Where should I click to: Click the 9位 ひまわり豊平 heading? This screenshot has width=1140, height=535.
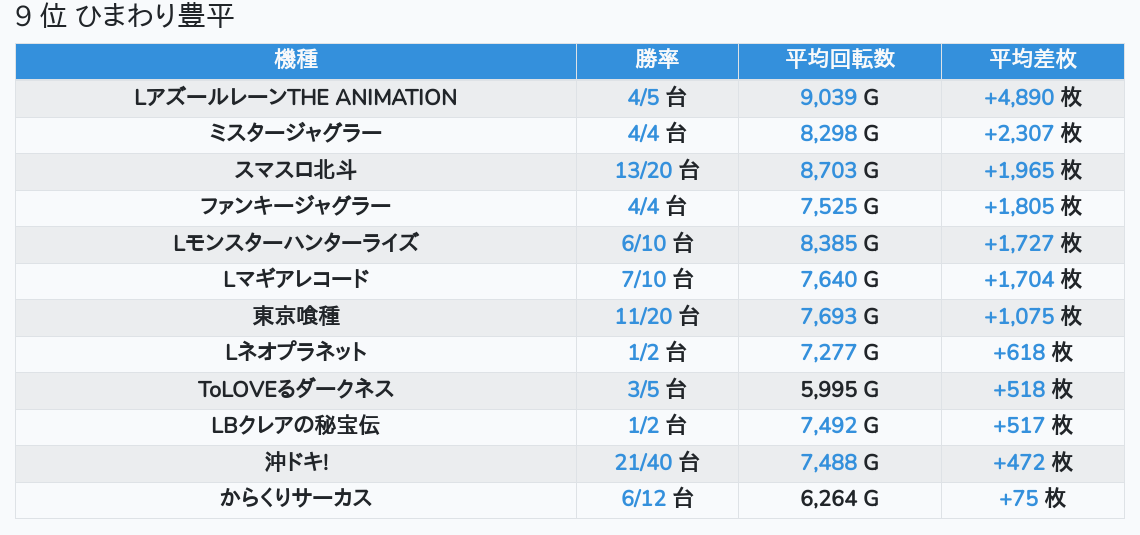125,17
